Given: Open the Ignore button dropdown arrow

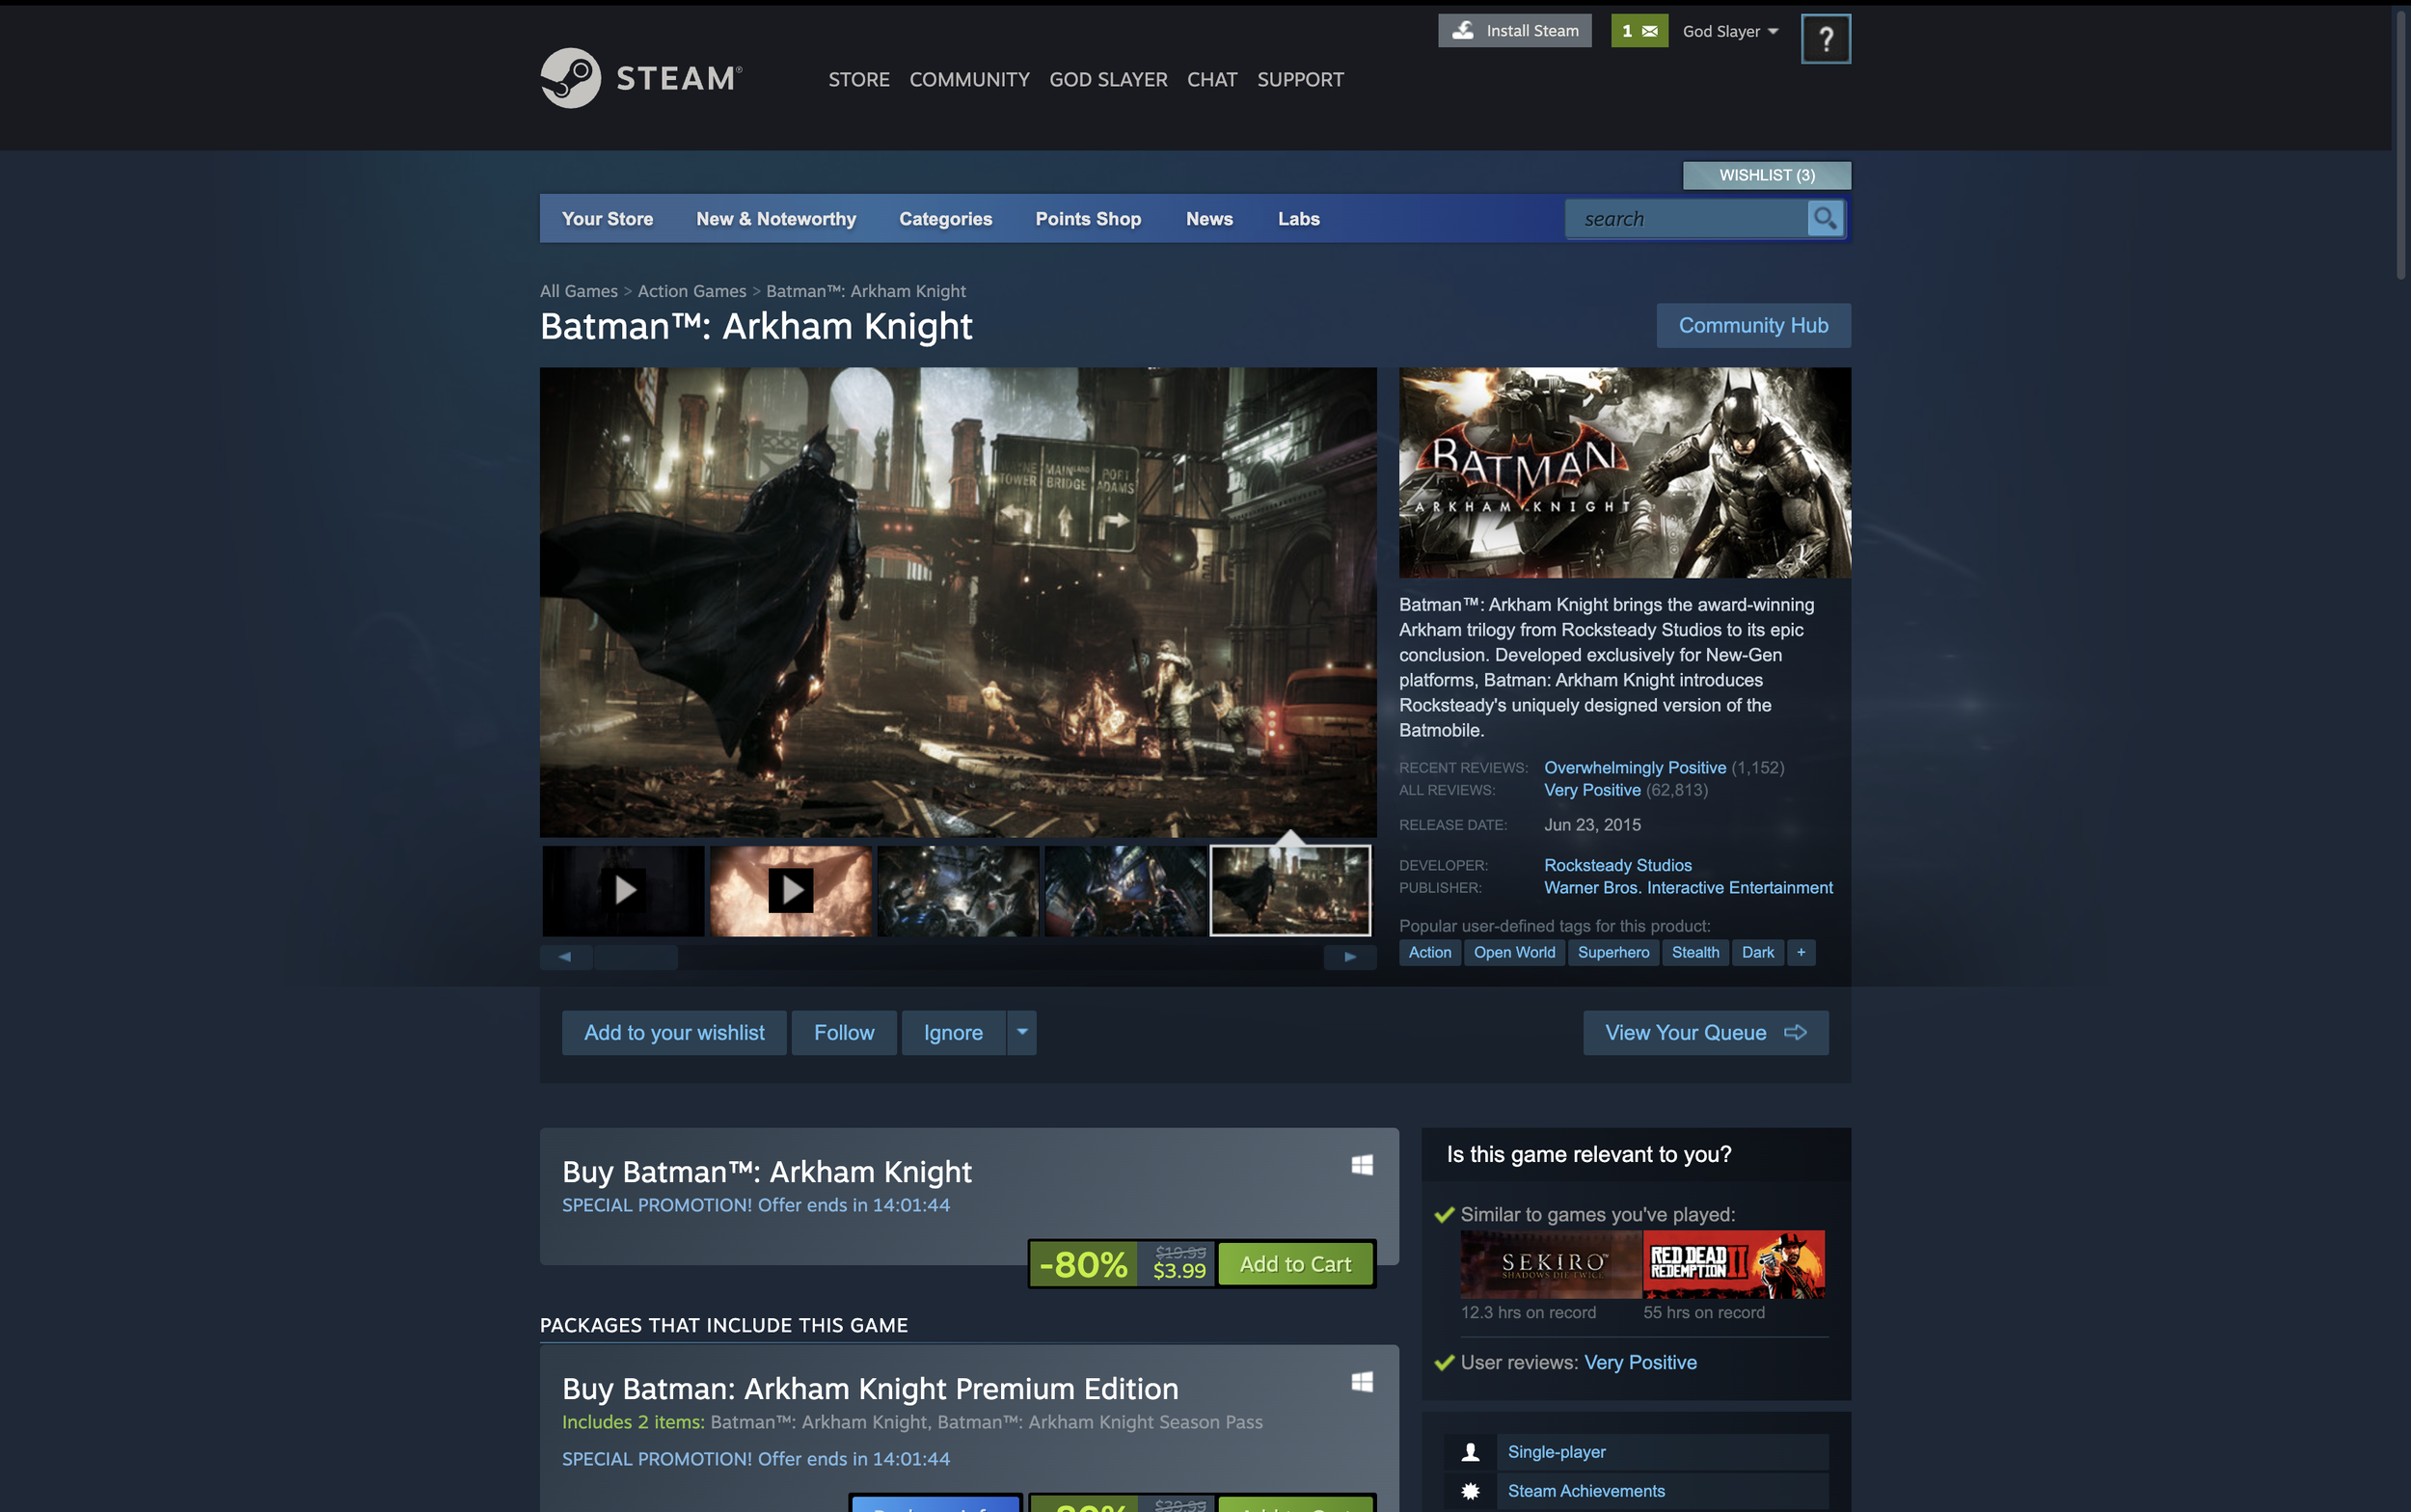Looking at the screenshot, I should [x=1021, y=1032].
